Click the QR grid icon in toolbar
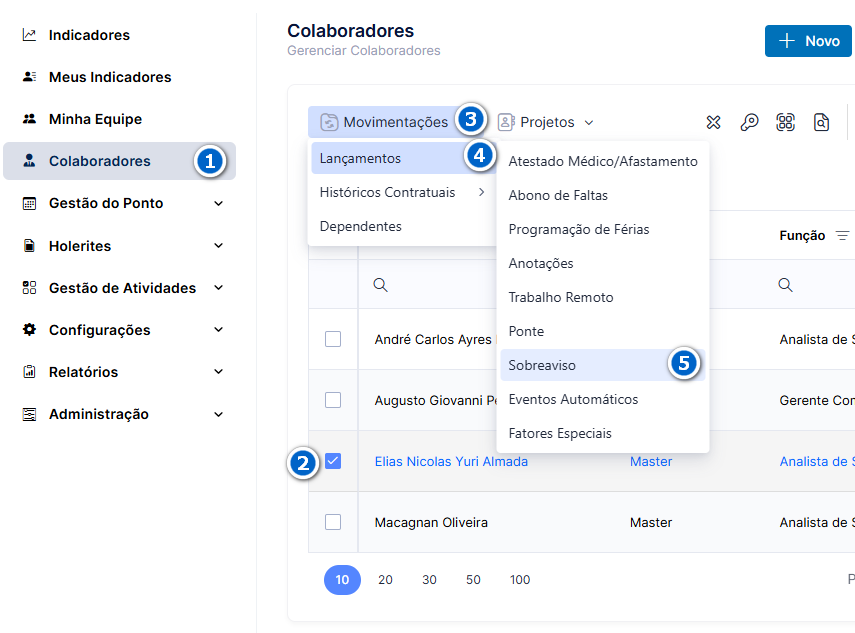The width and height of the screenshot is (855, 633). pos(785,122)
